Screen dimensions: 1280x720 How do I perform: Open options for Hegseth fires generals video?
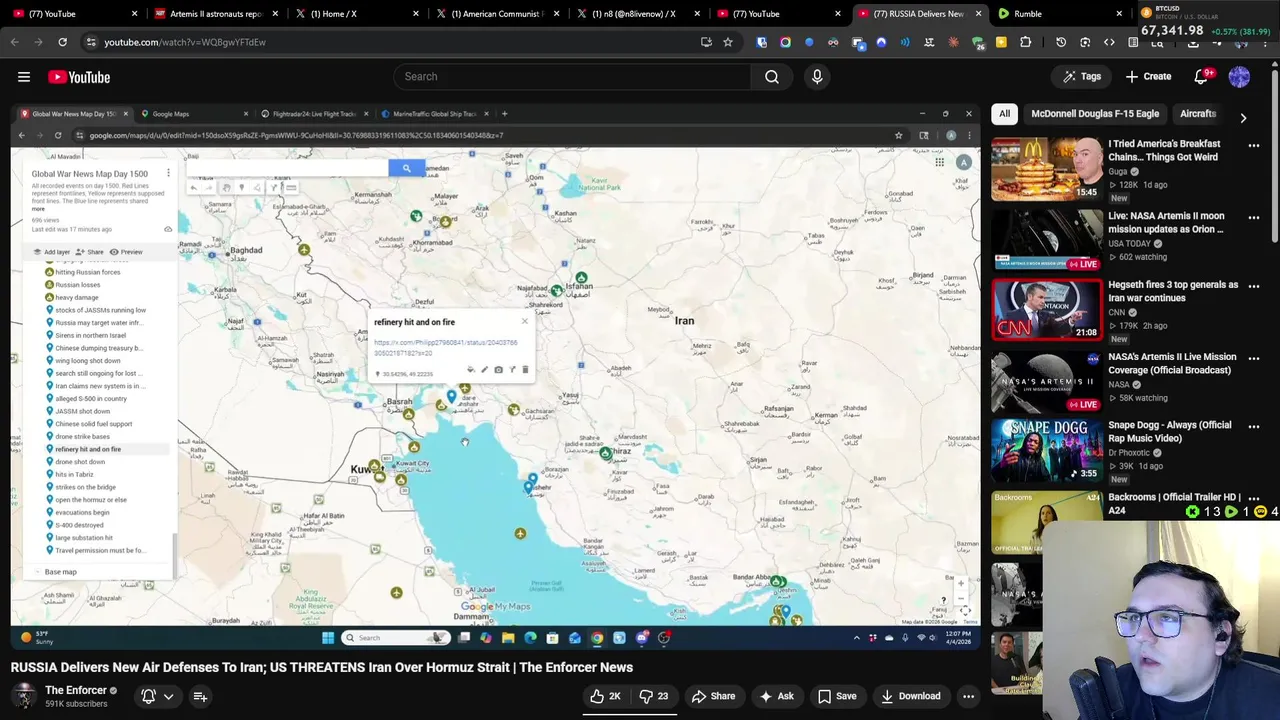tap(1254, 286)
